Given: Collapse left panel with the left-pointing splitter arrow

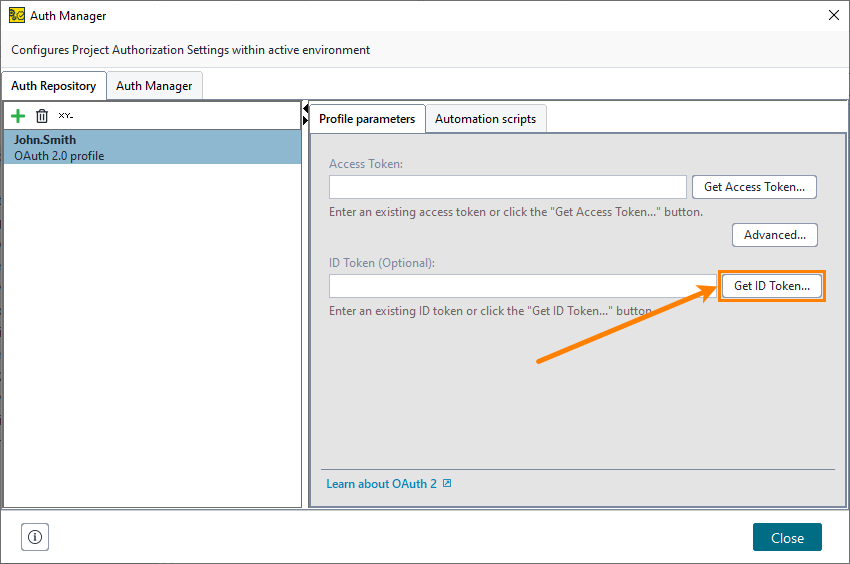Looking at the screenshot, I should click(305, 108).
